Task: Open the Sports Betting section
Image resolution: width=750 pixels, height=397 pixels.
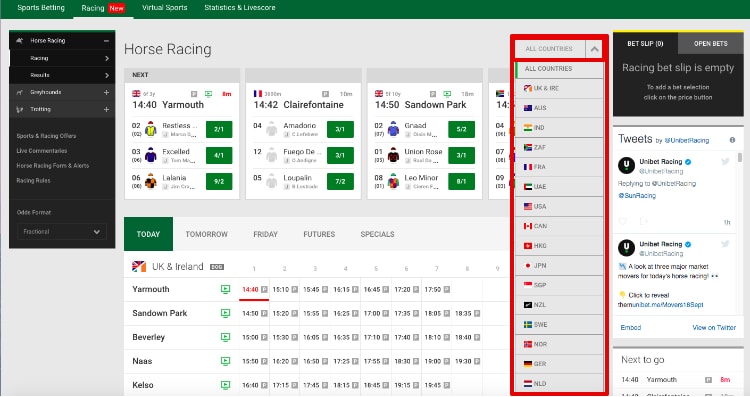Action: coord(41,8)
